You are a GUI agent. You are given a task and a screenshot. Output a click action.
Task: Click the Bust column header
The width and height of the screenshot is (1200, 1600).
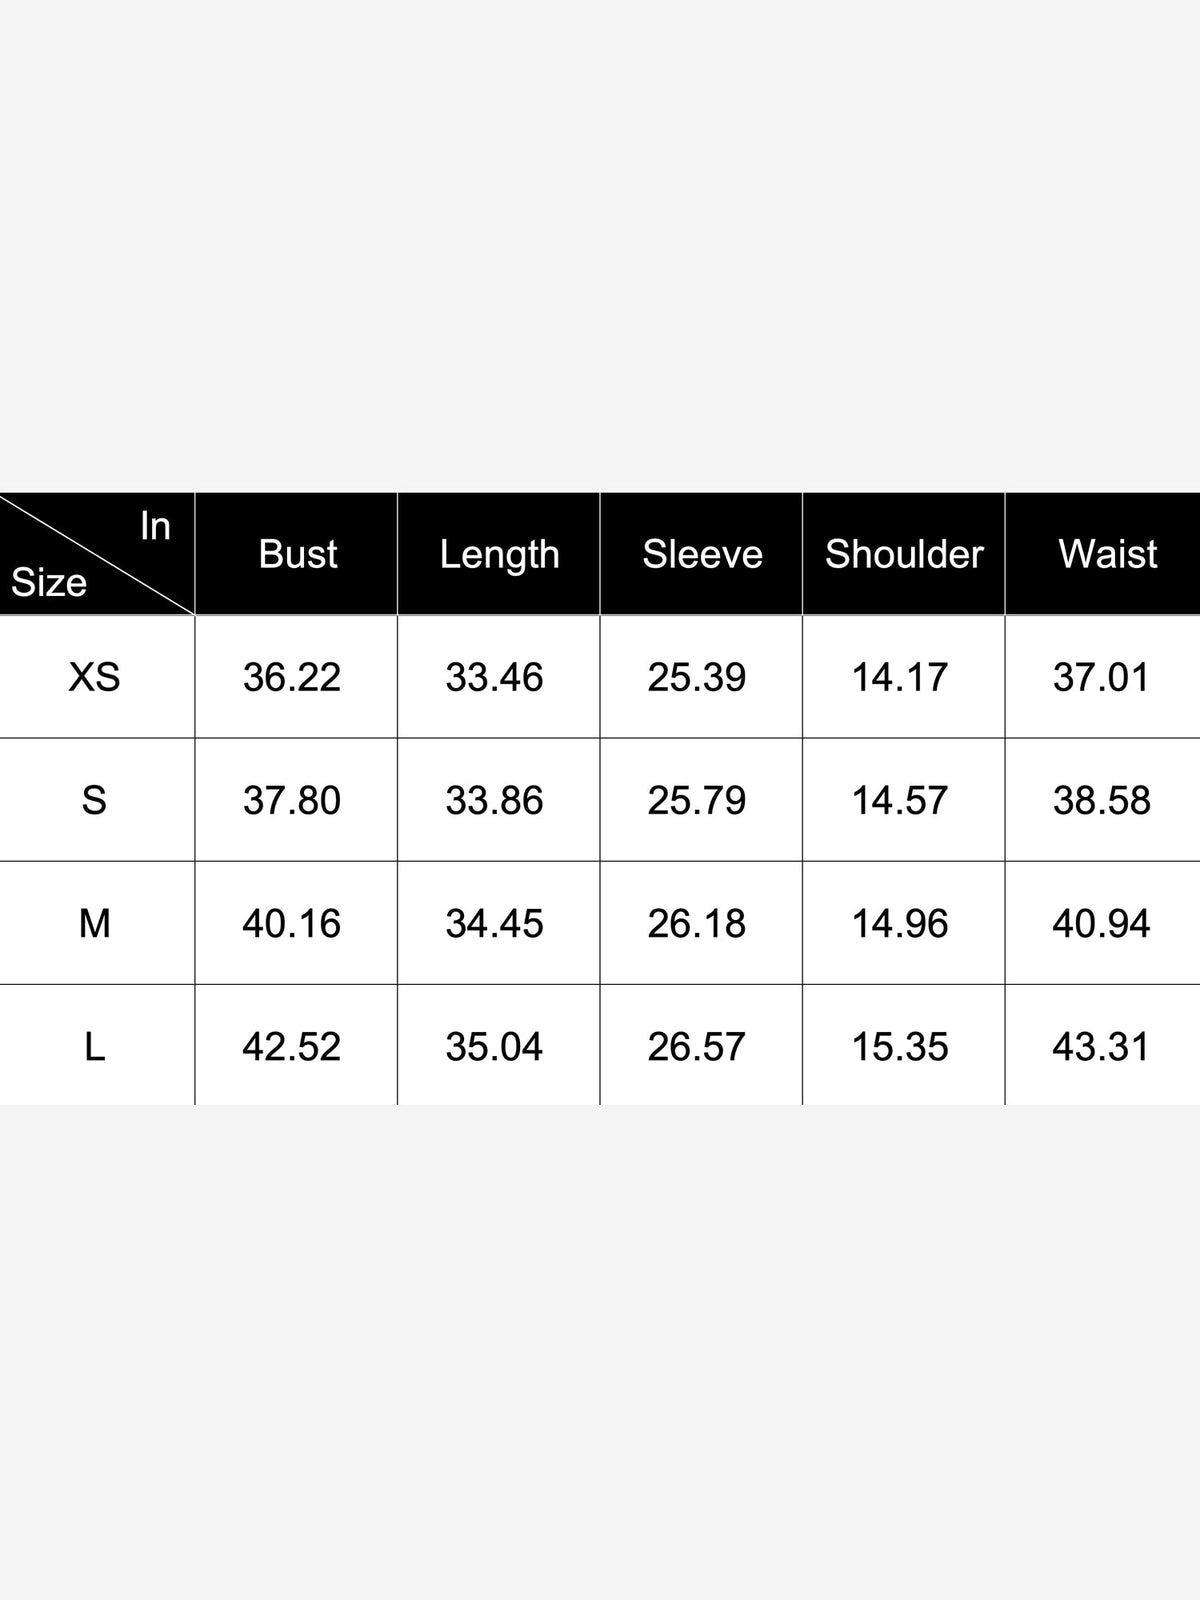click(x=297, y=554)
